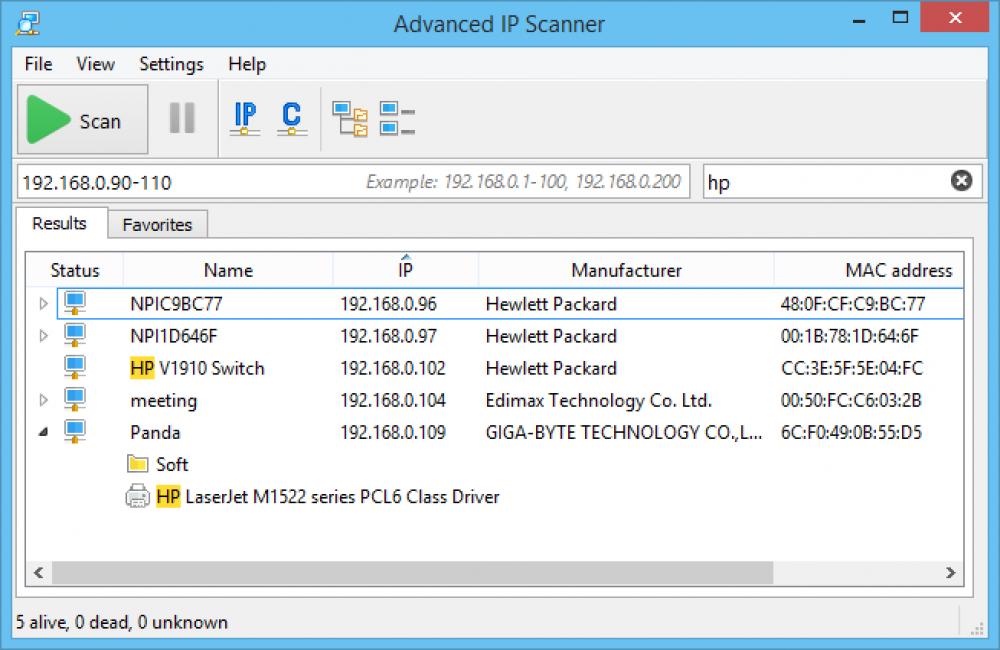
Task: Open the Help menu
Action: click(246, 64)
